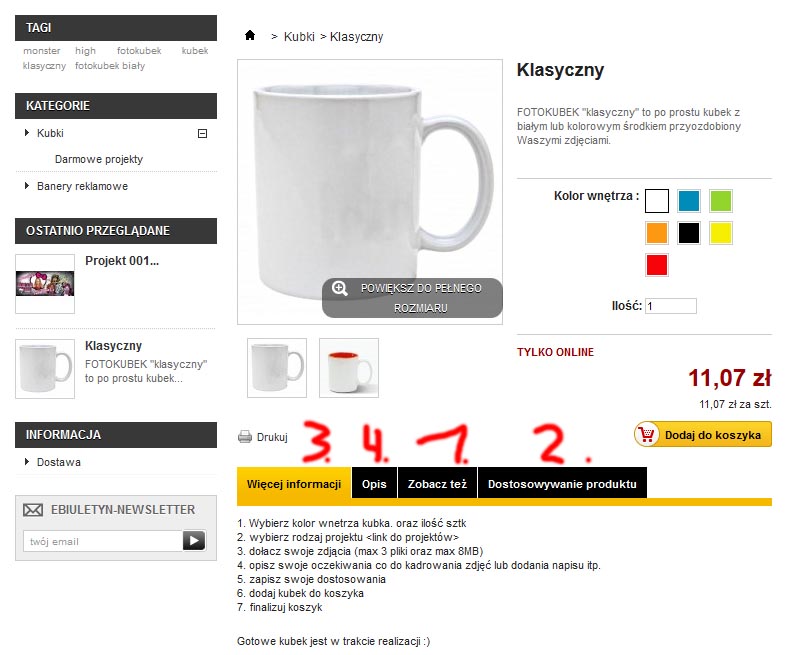Show the red-interior mug thumbnail

pos(349,368)
